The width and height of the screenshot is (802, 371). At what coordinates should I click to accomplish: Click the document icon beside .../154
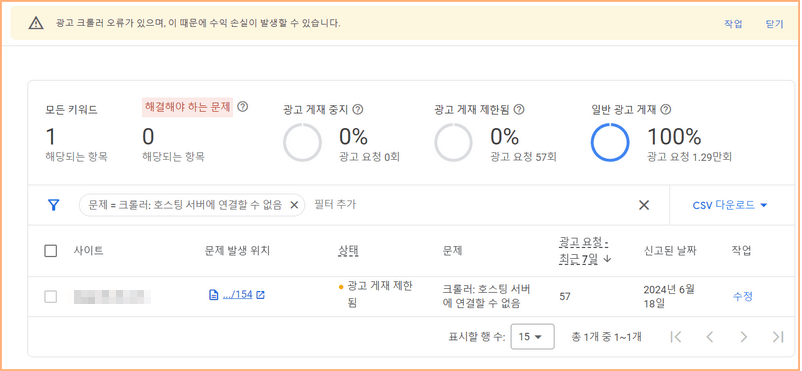[x=213, y=295]
